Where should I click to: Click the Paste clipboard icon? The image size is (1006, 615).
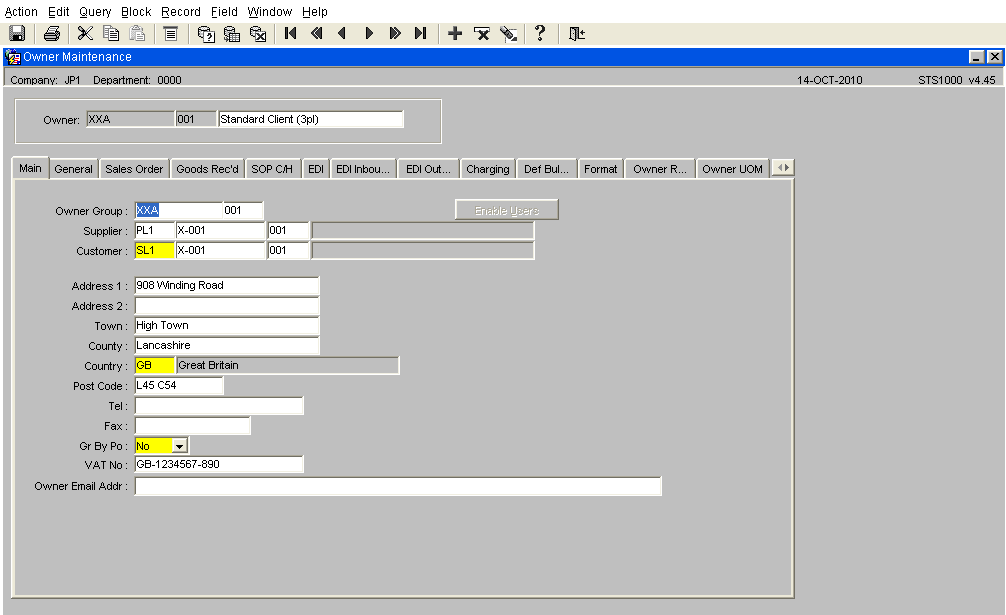tap(137, 33)
